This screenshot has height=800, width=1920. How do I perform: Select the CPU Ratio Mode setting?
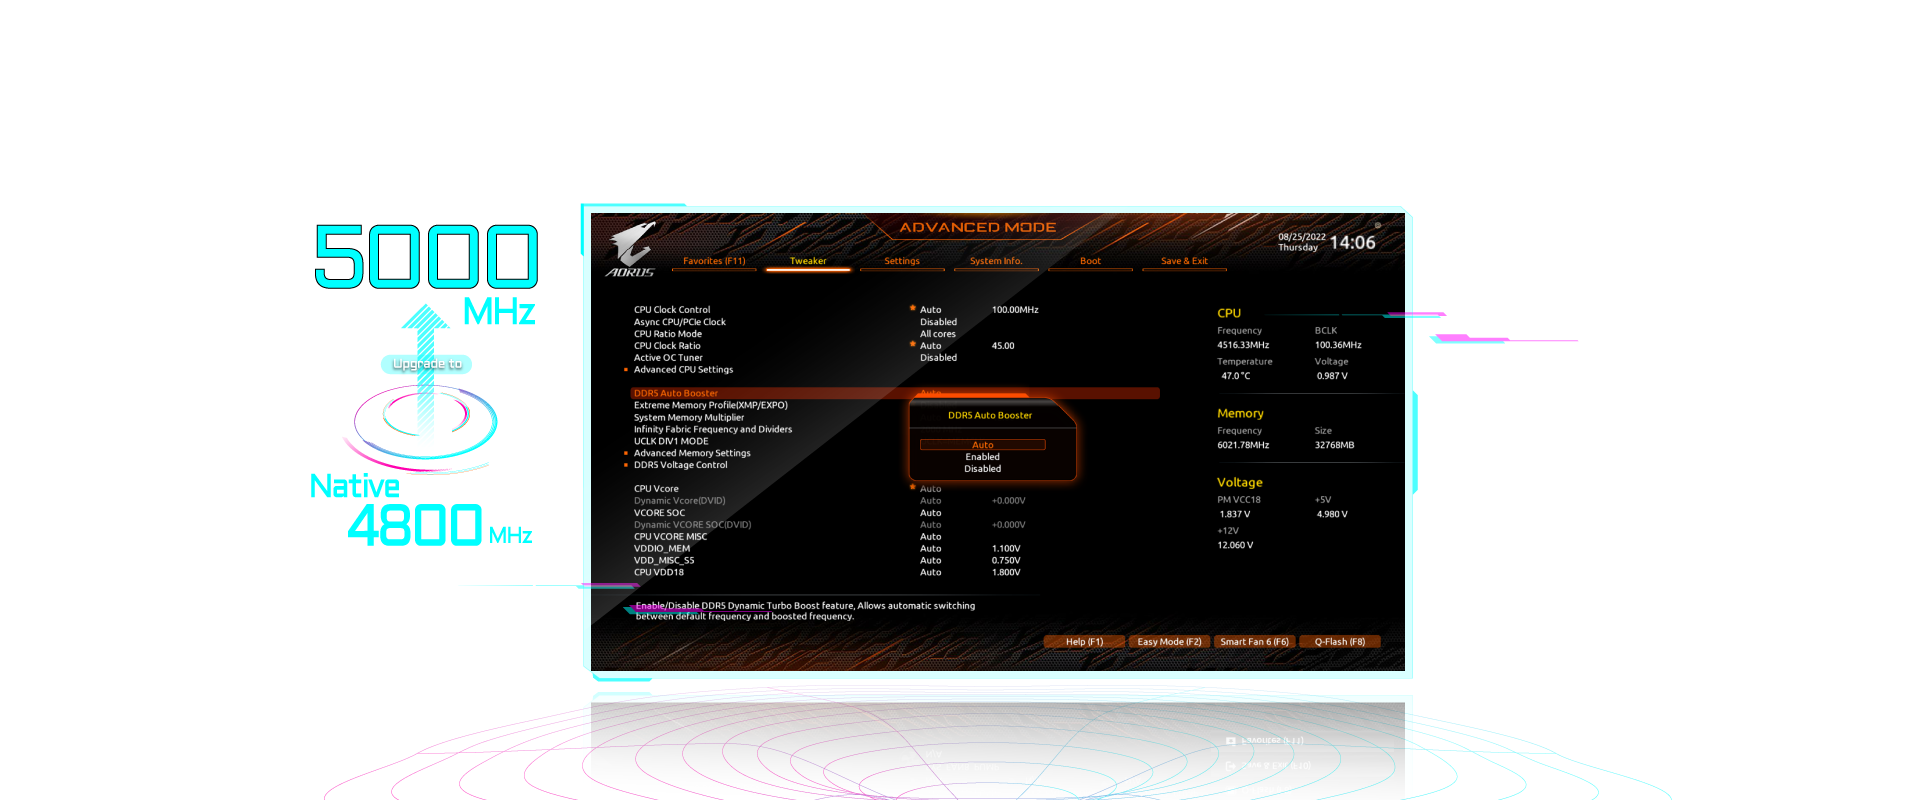click(x=668, y=334)
